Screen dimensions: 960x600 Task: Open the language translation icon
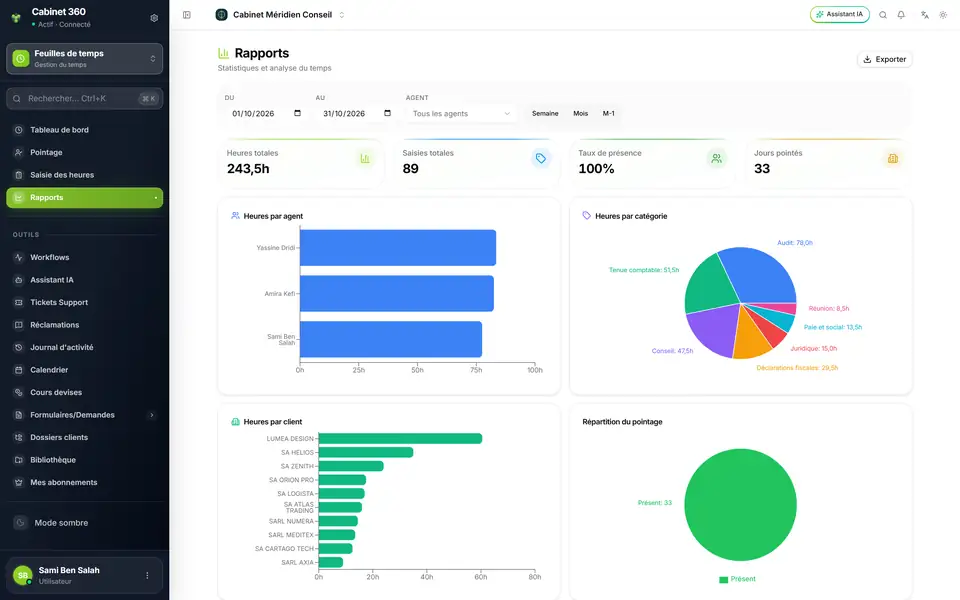point(924,15)
